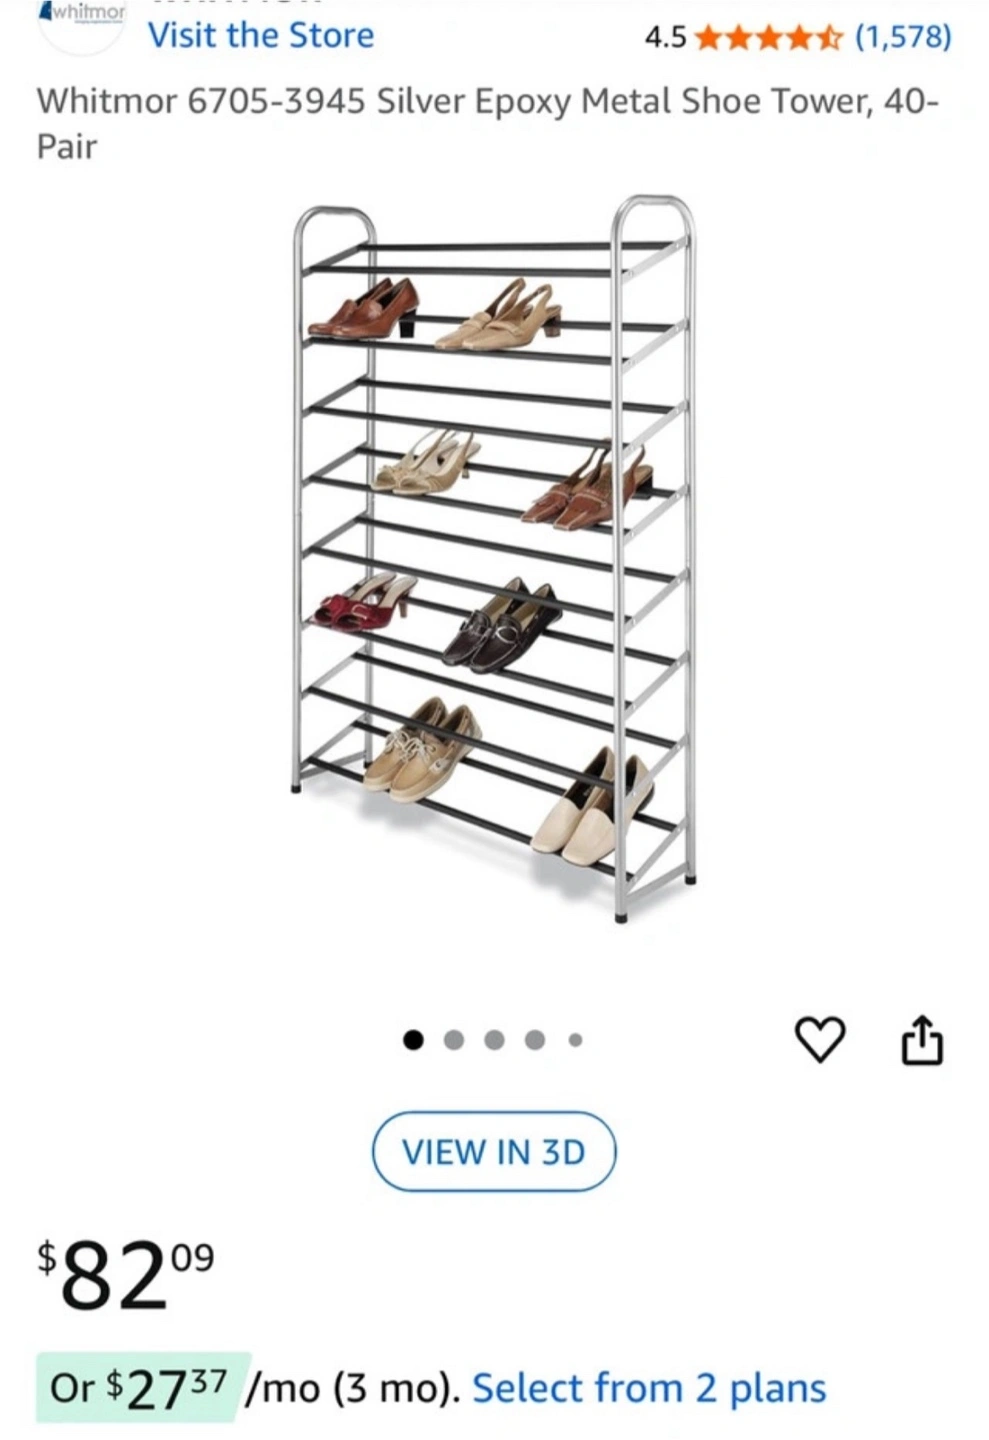Viewport: 989px width, 1440px height.
Task: Select the small fifth carousel dot
Action: [x=575, y=1040]
